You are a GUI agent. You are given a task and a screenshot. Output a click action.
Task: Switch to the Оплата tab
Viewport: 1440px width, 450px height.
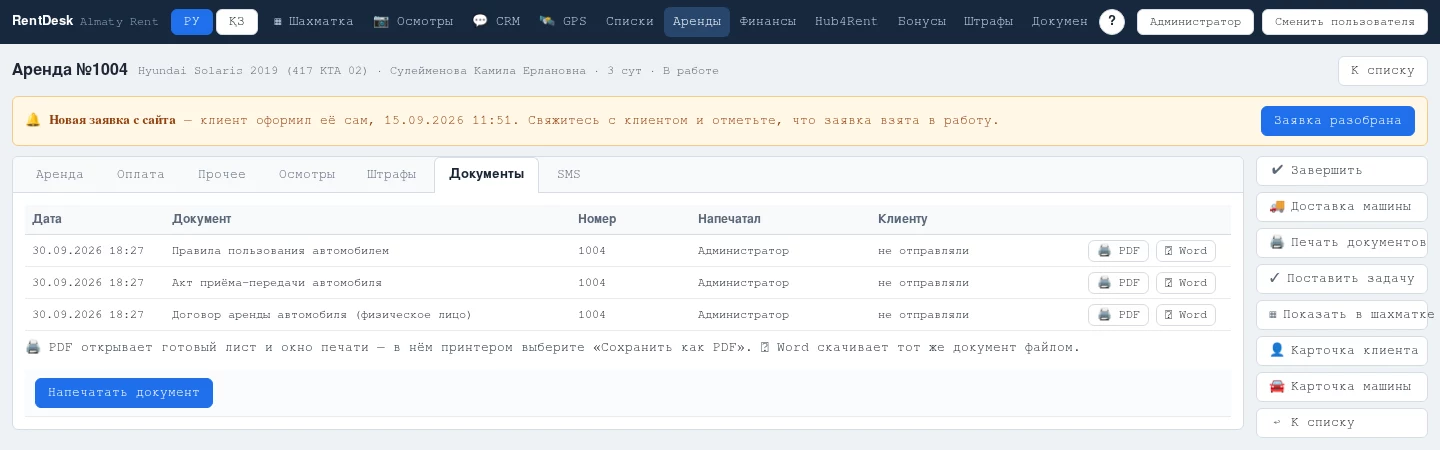click(x=141, y=174)
